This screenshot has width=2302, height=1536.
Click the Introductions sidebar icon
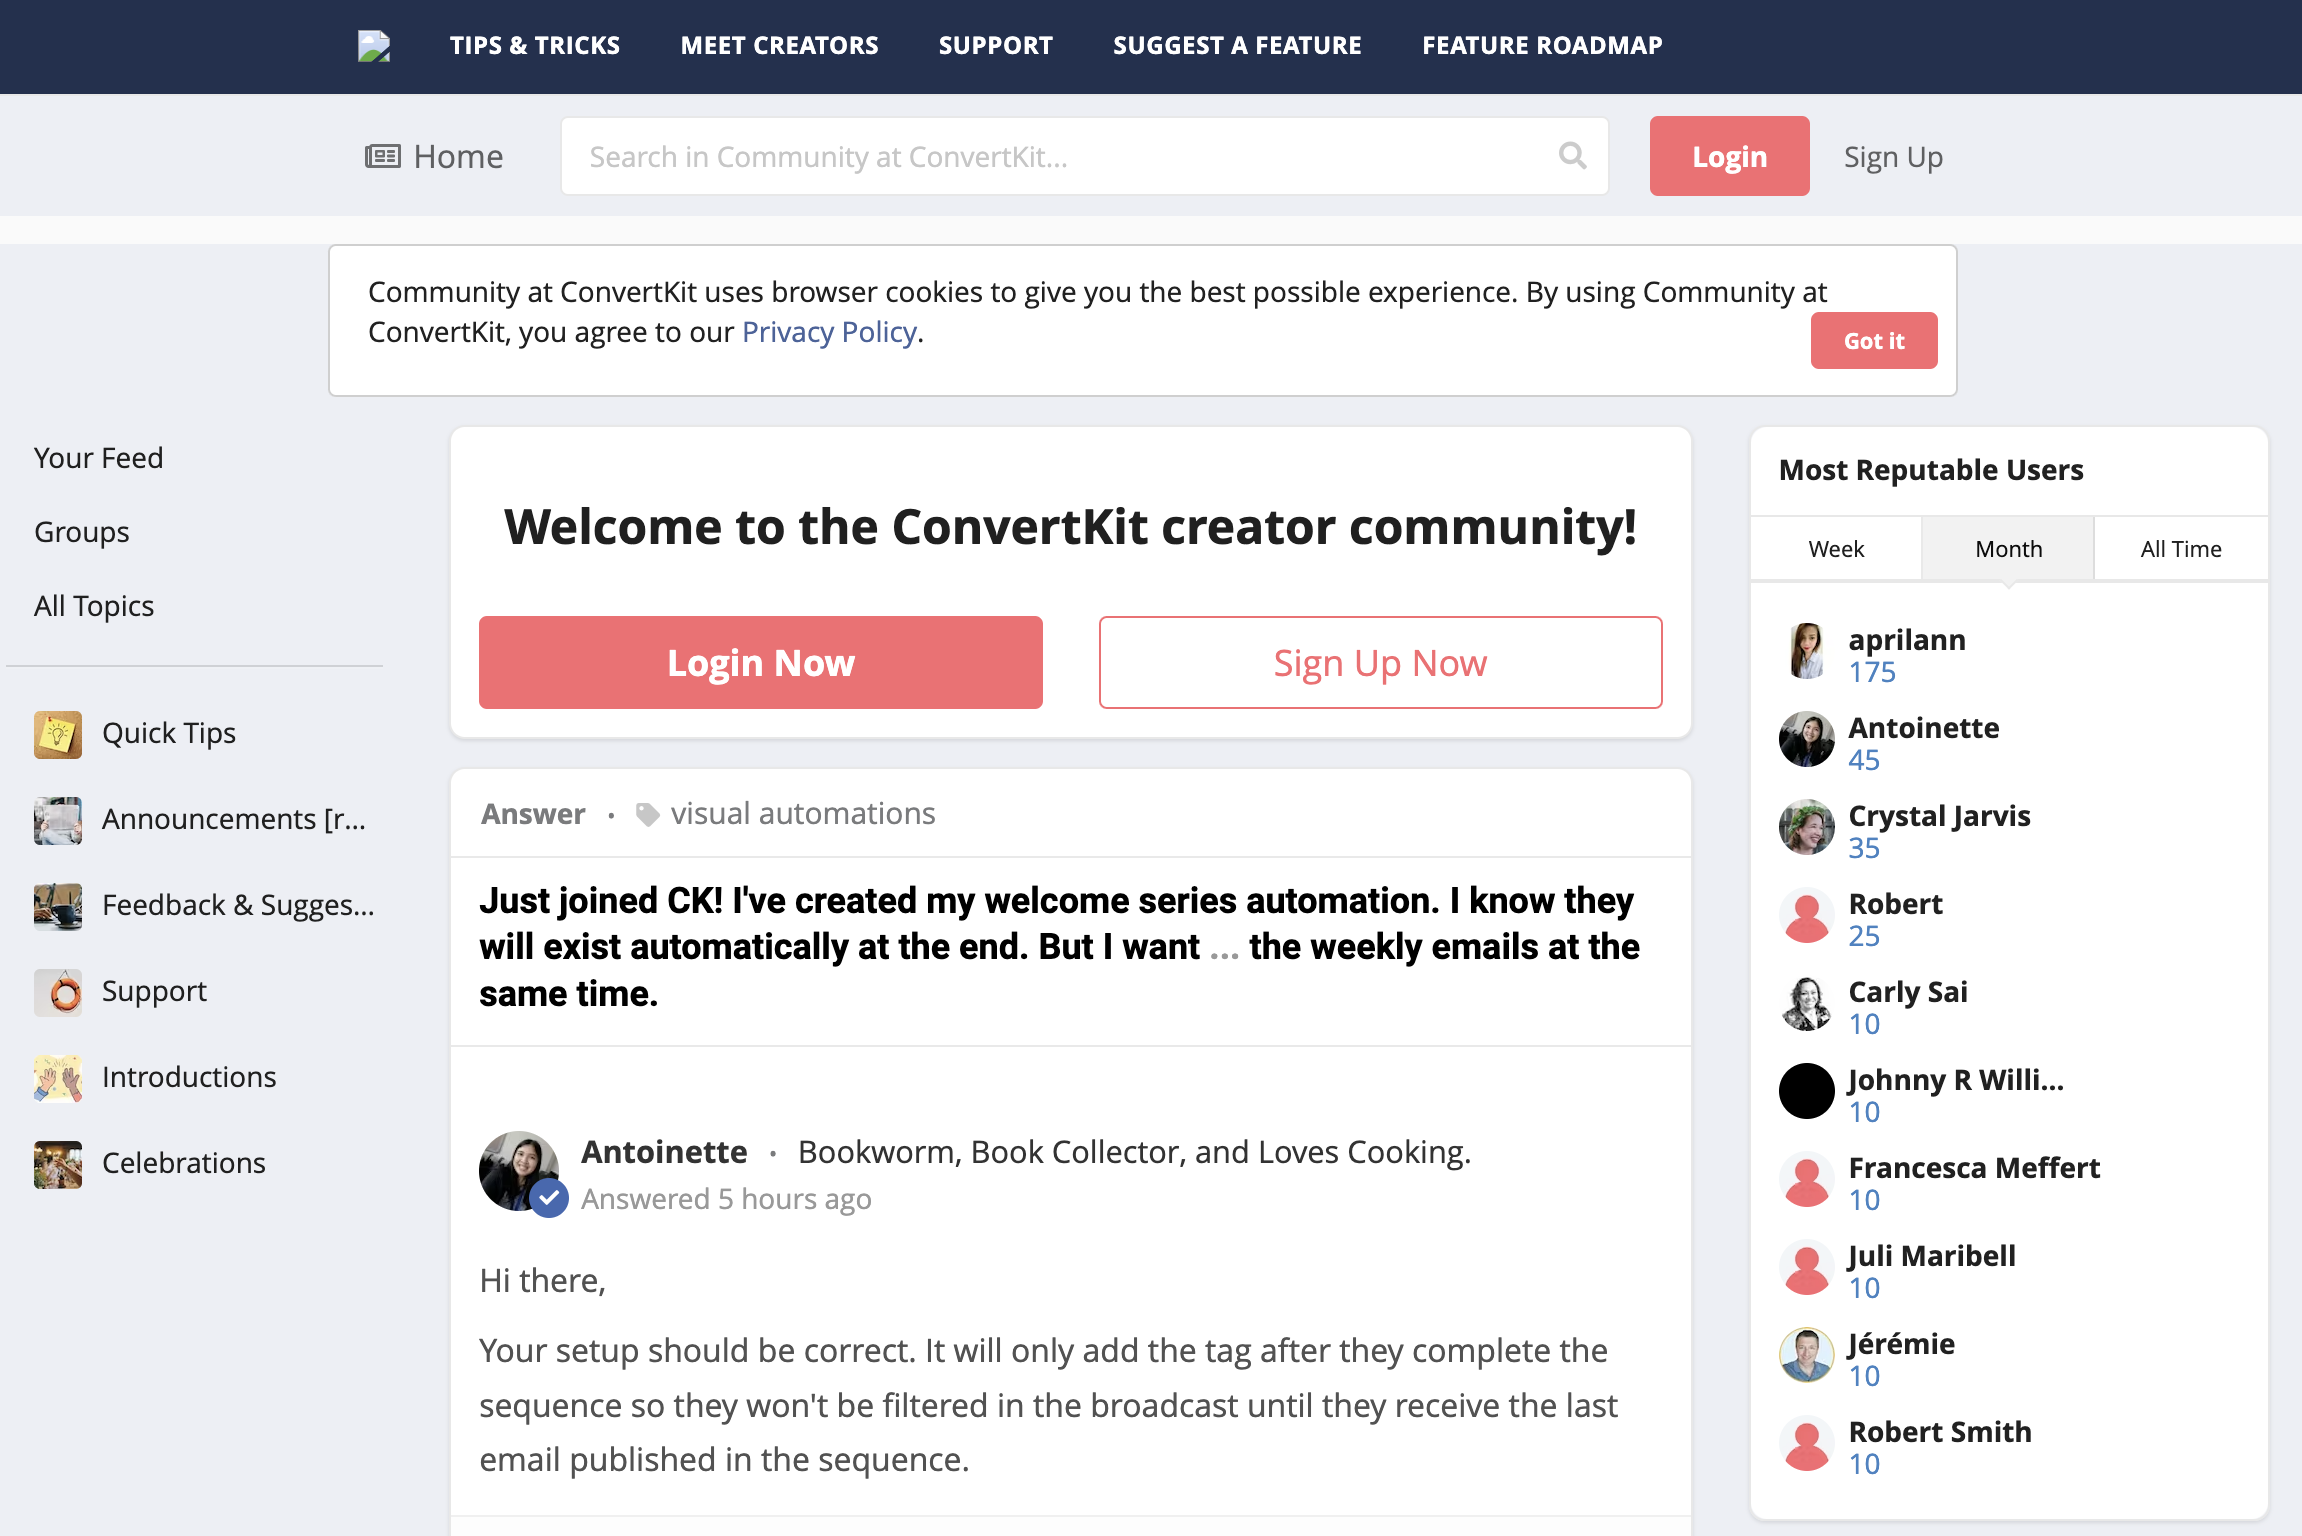tap(60, 1077)
